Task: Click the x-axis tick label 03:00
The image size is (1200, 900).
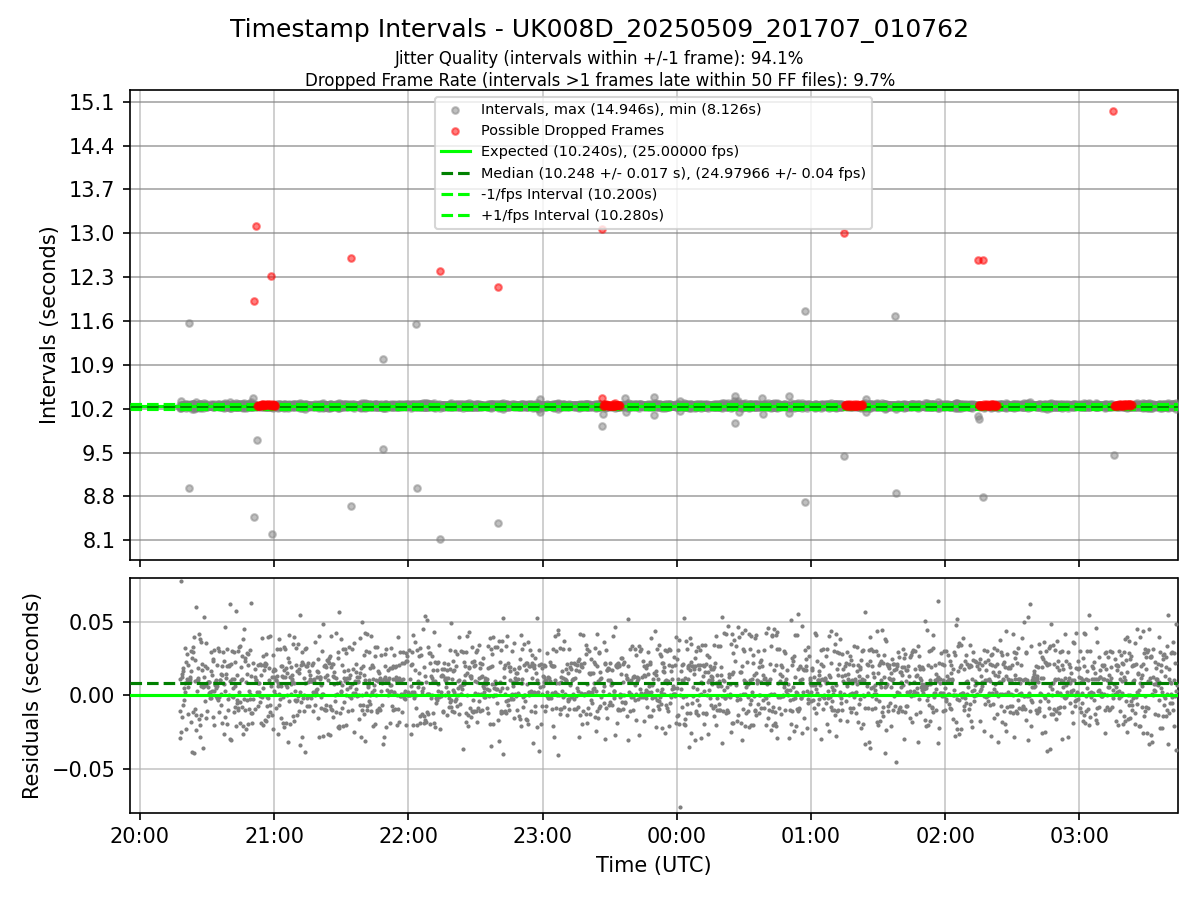Action: click(x=1079, y=835)
